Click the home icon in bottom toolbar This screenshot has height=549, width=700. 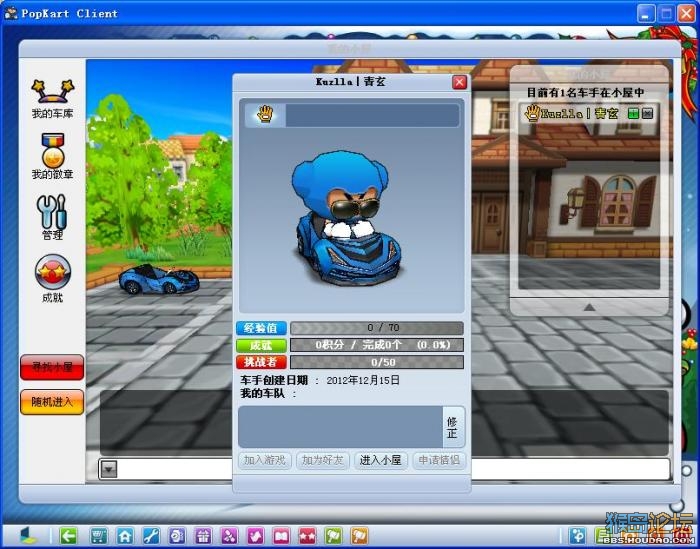125,535
